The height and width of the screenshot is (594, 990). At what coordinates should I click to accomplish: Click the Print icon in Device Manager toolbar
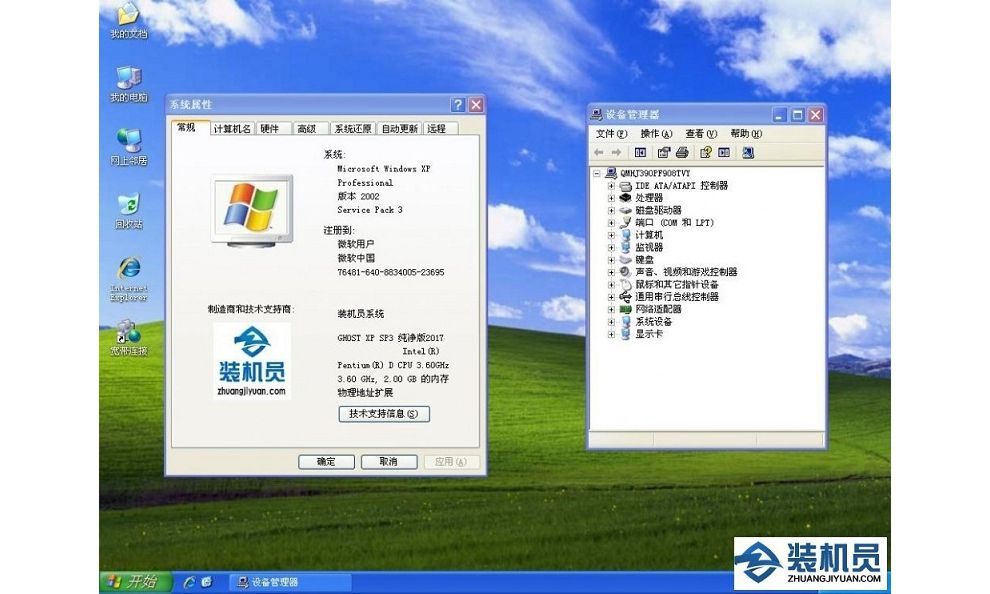682,153
